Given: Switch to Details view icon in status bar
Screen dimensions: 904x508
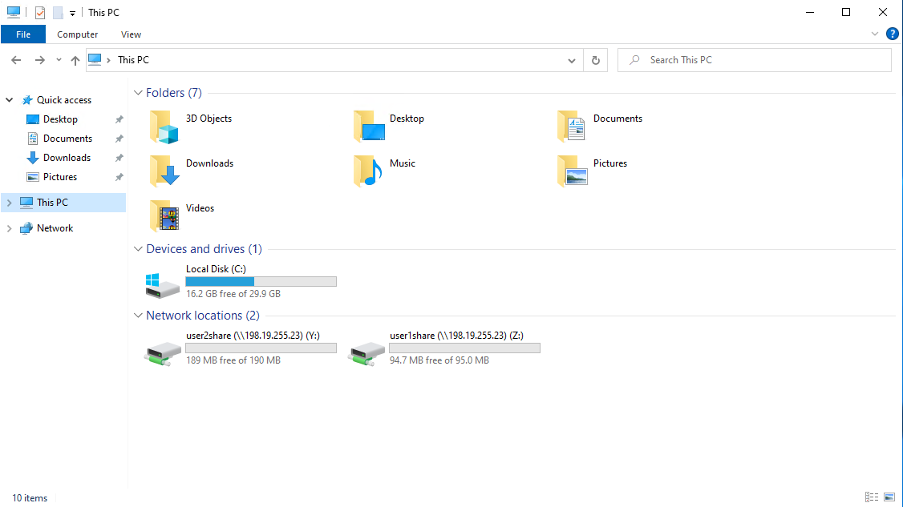Looking at the screenshot, I should pyautogui.click(x=871, y=497).
